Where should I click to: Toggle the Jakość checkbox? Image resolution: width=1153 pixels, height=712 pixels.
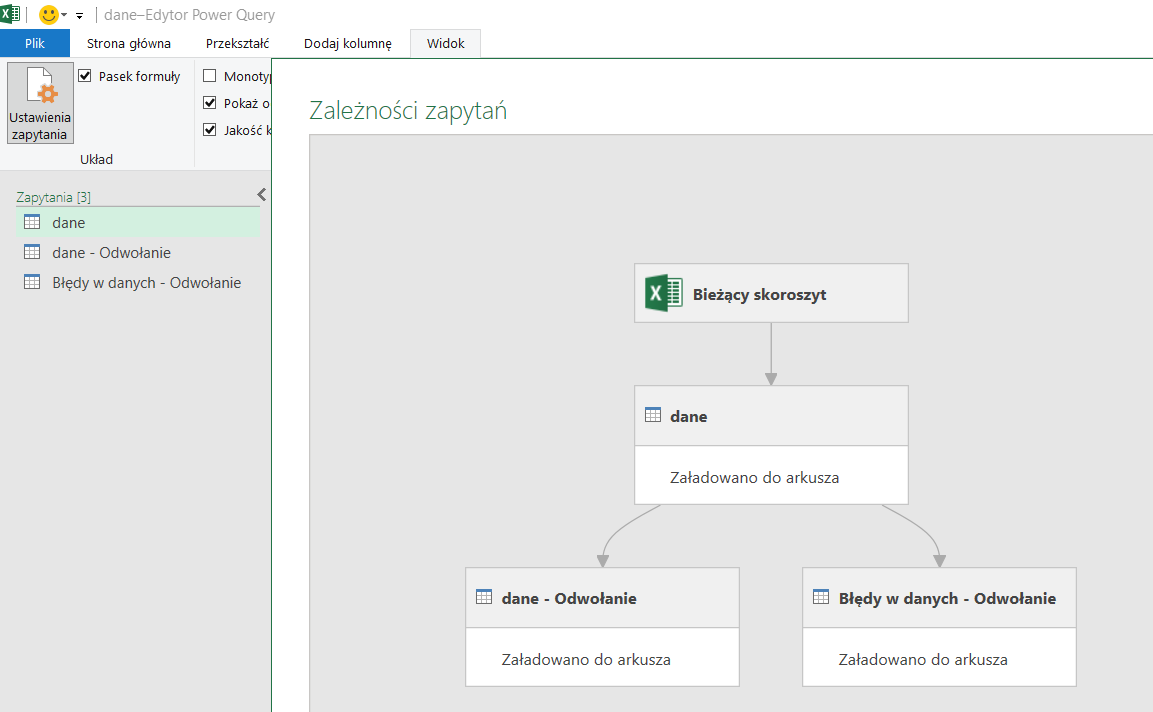click(x=210, y=129)
